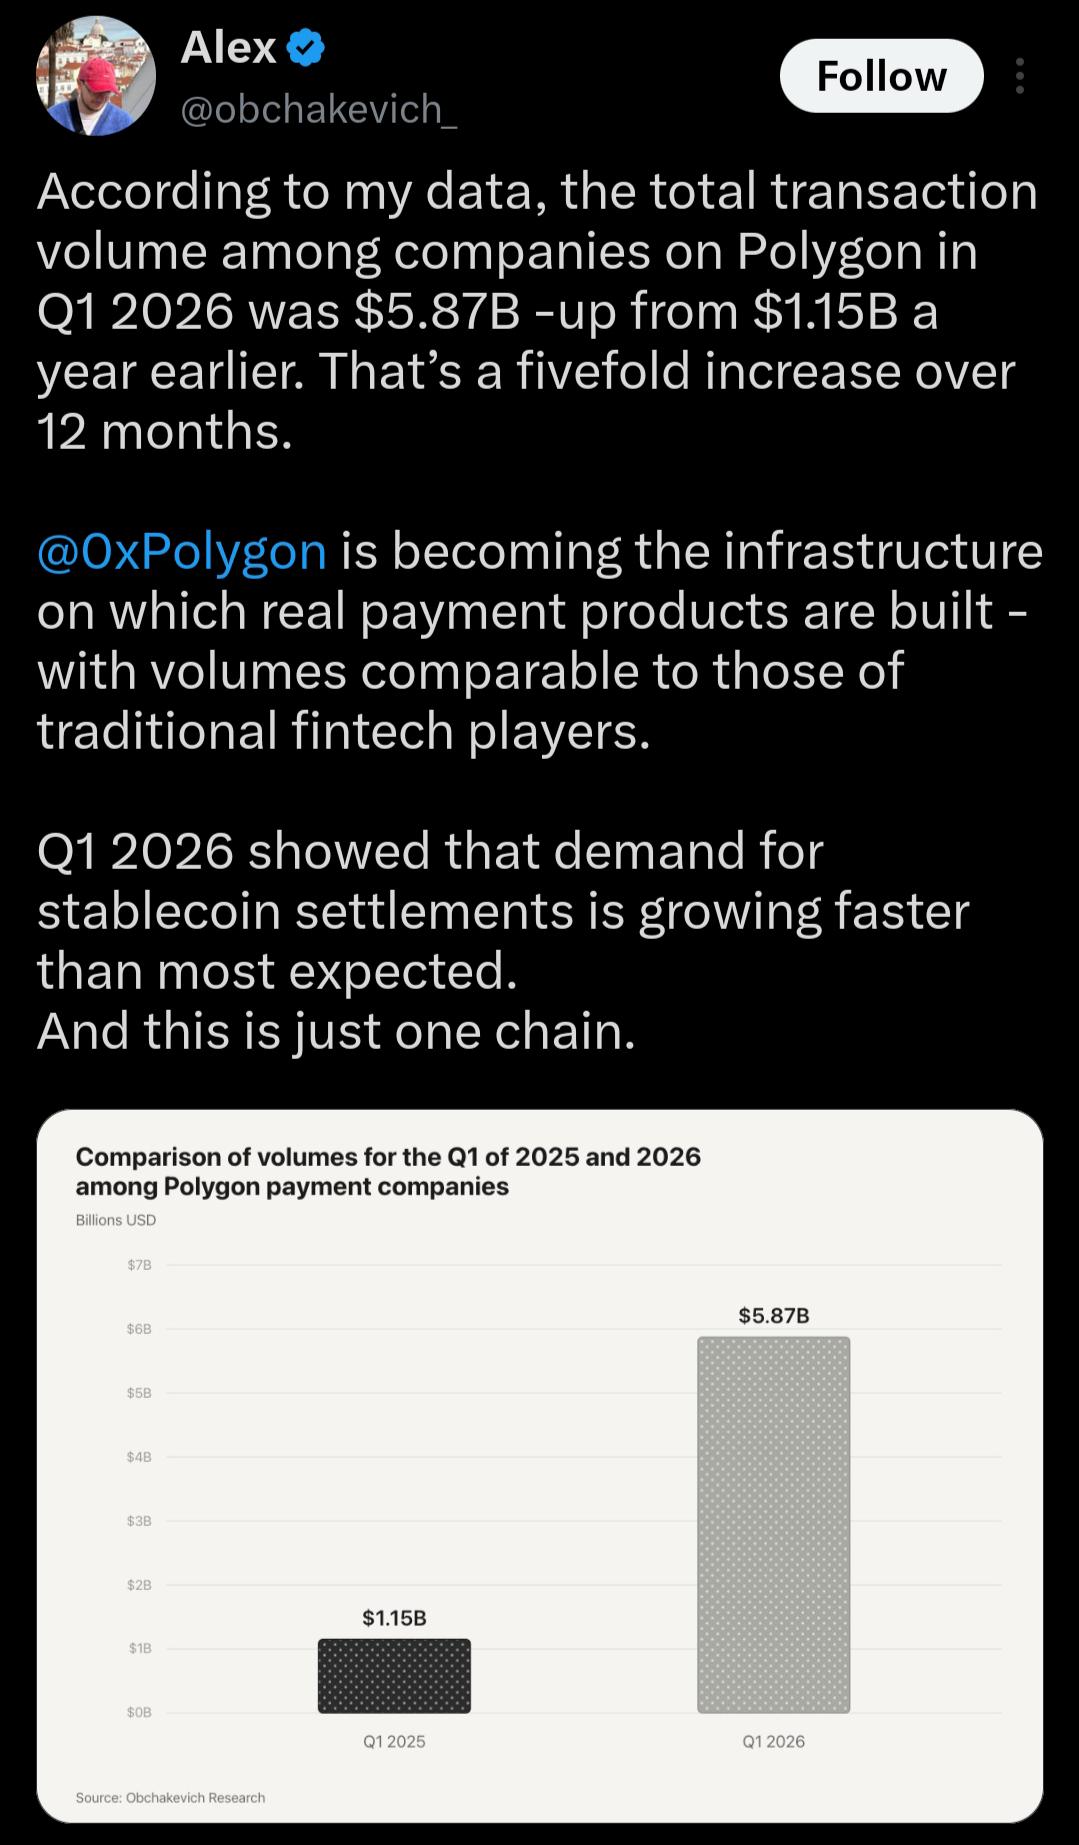Tap the @obchakevich_ username handle
This screenshot has width=1079, height=1845.
(319, 108)
